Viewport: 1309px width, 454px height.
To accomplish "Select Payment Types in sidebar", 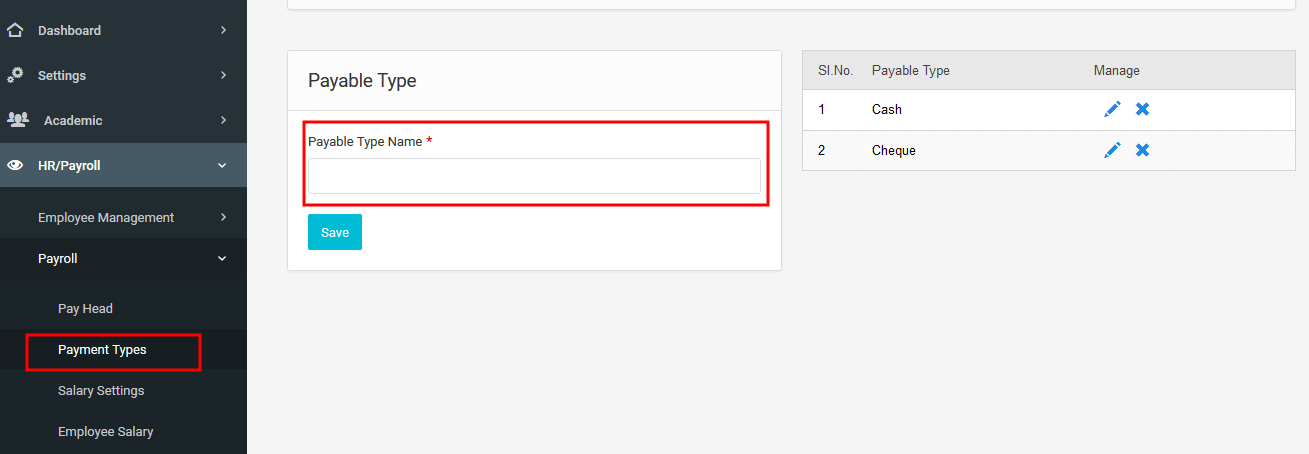I will [102, 350].
